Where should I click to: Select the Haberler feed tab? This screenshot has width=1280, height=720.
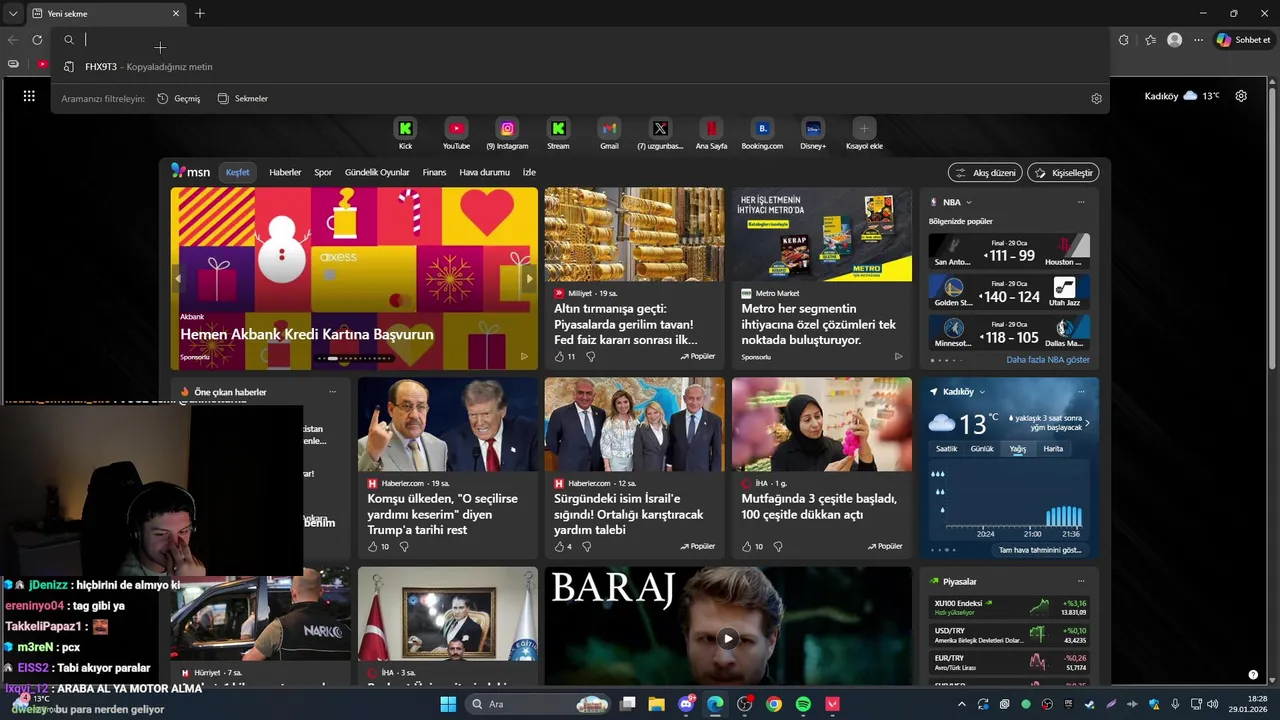coord(285,172)
